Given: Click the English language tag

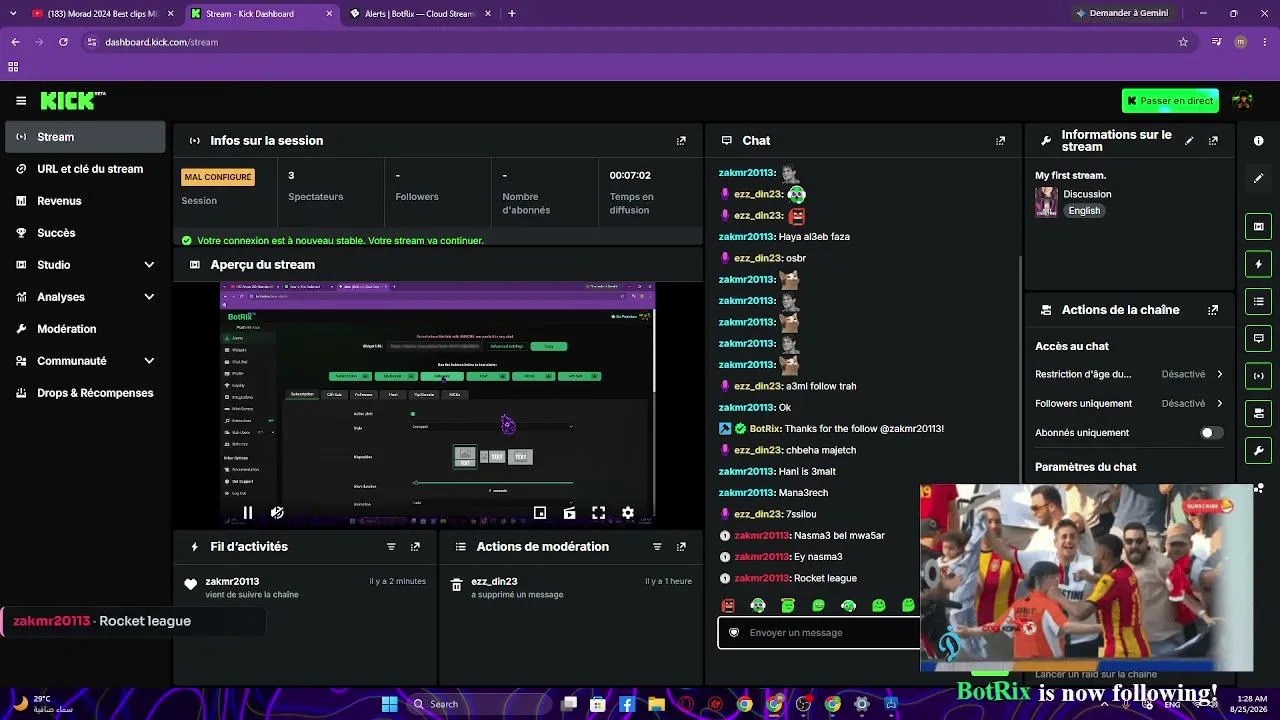Looking at the screenshot, I should pyautogui.click(x=1084, y=211).
